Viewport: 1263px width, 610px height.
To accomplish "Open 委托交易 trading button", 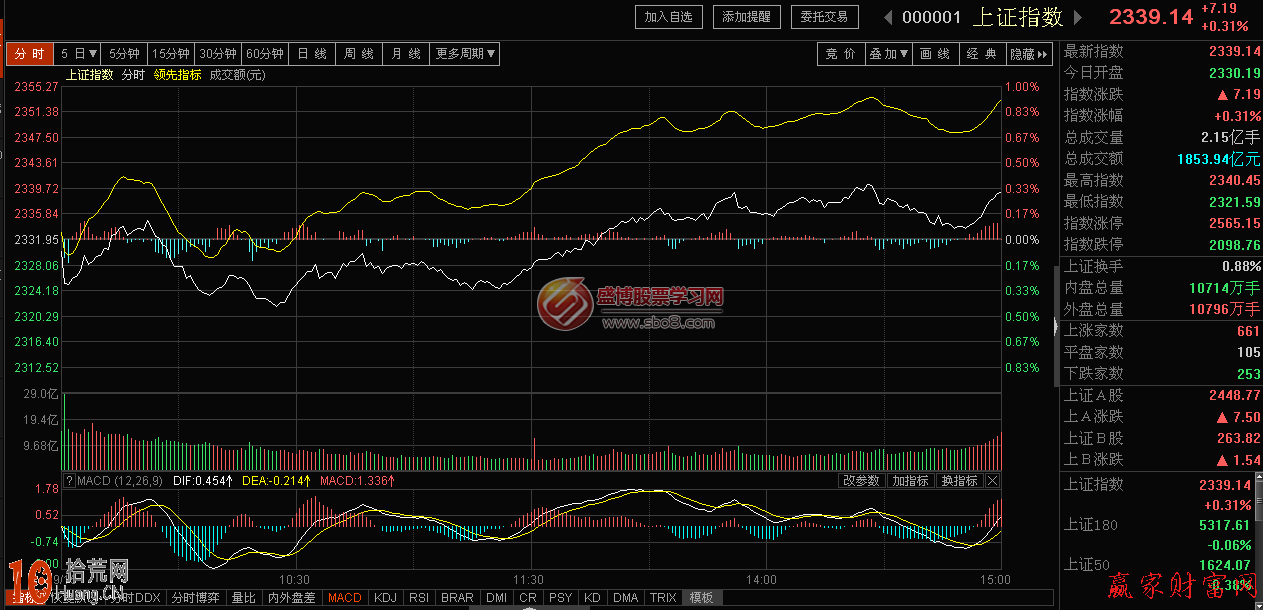I will 825,17.
